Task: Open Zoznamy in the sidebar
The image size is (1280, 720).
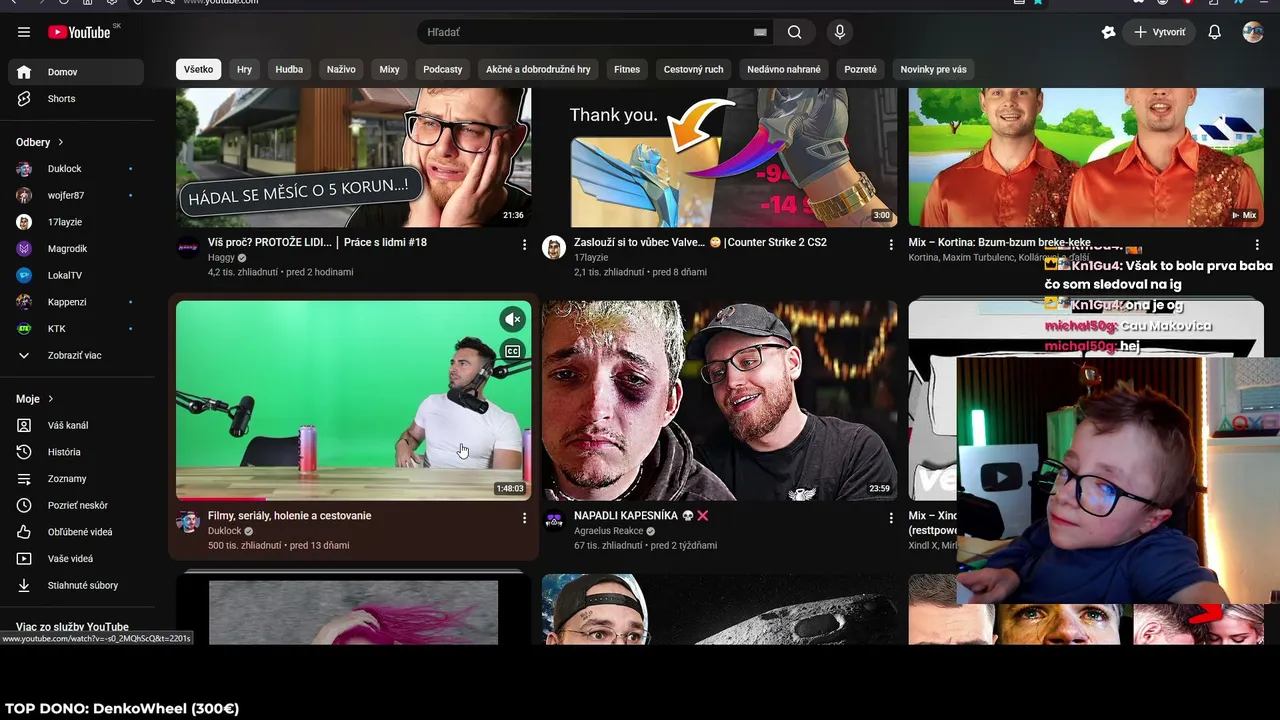Action: (x=76, y=479)
